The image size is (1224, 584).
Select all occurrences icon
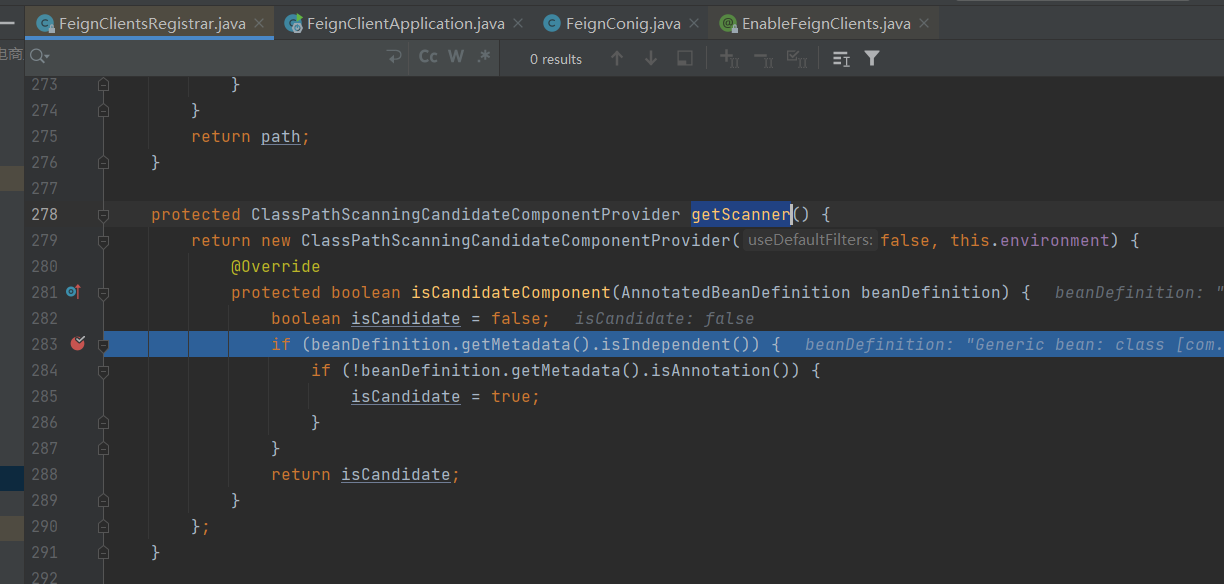pos(797,59)
